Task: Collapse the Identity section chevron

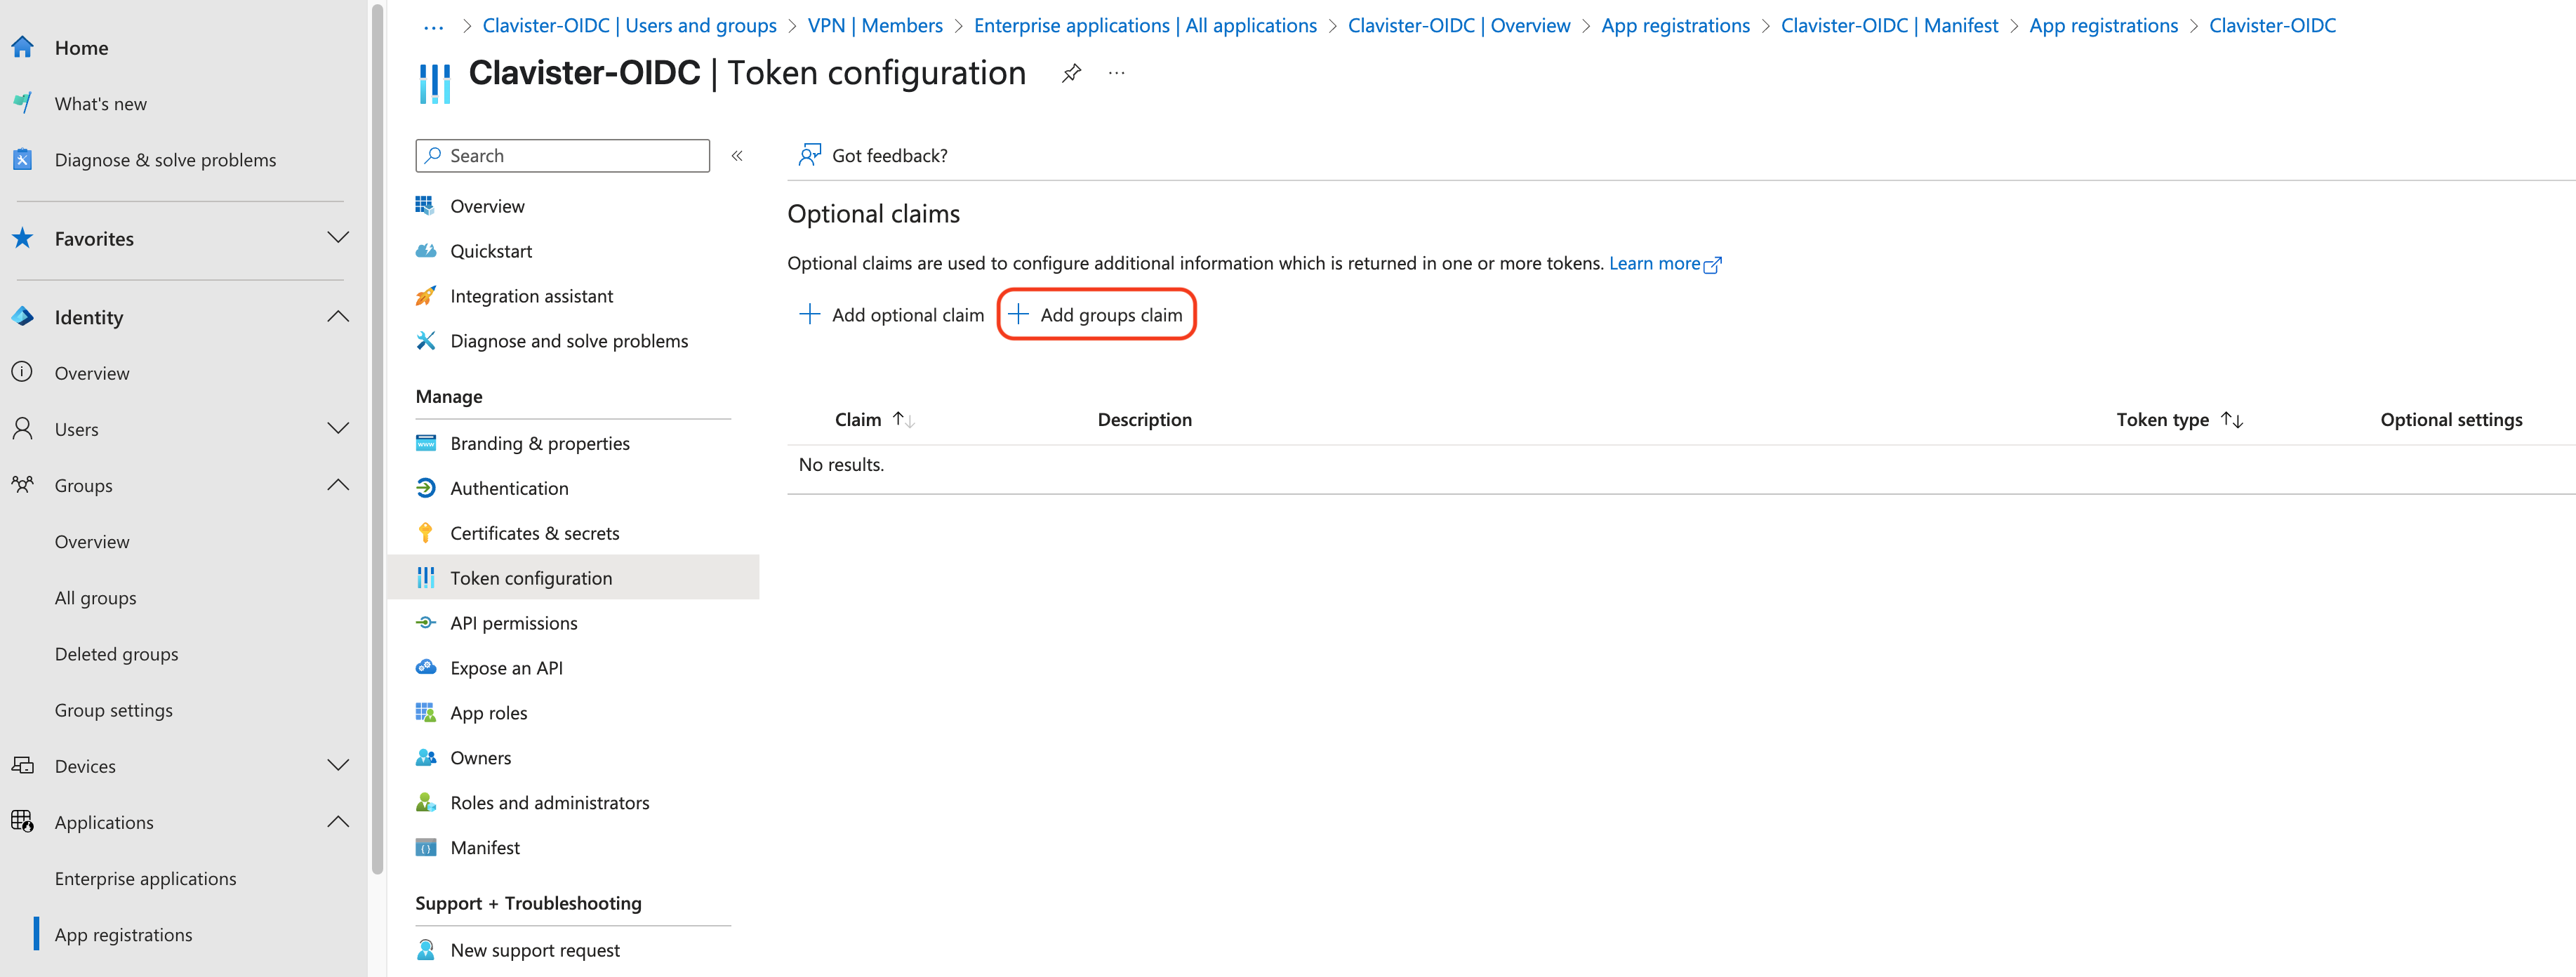Action: coord(339,316)
